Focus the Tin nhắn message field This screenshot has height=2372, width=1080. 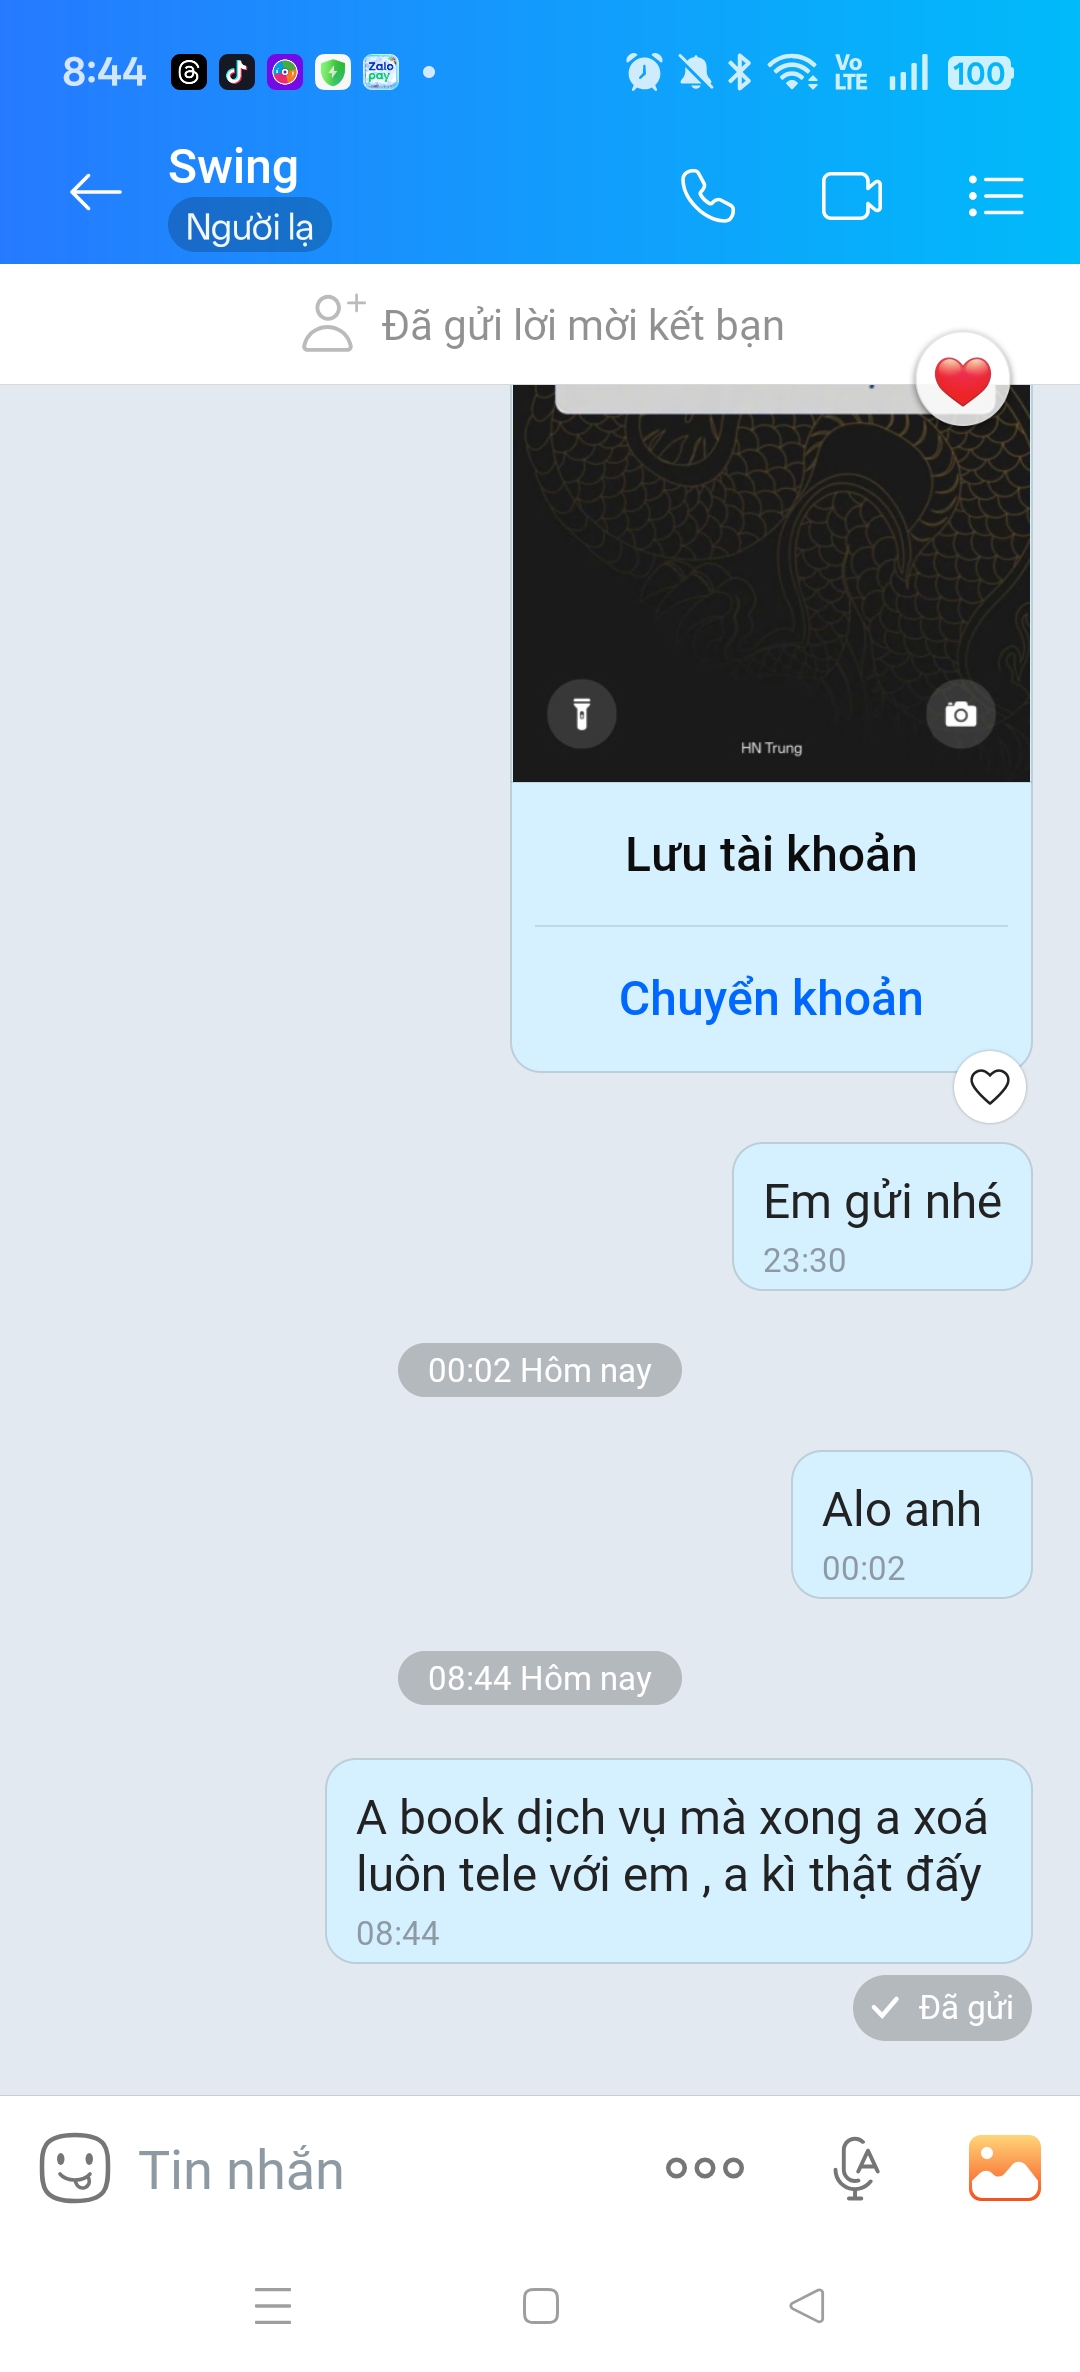[390, 2170]
